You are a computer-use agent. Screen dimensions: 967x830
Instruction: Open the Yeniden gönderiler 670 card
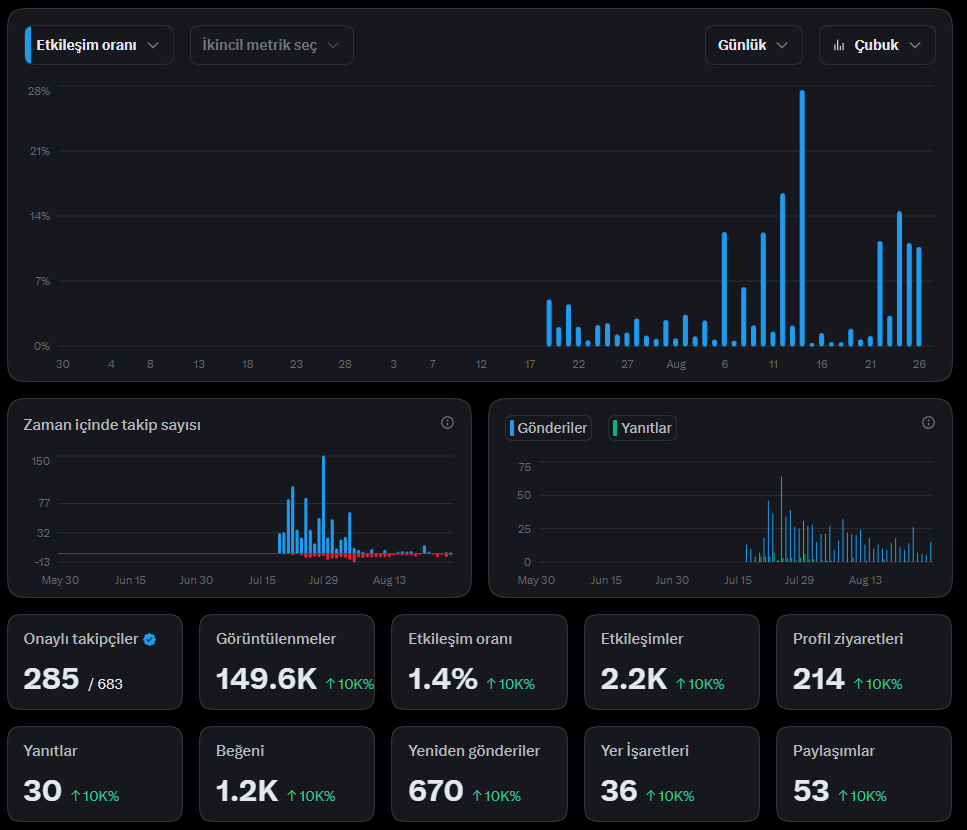(479, 774)
